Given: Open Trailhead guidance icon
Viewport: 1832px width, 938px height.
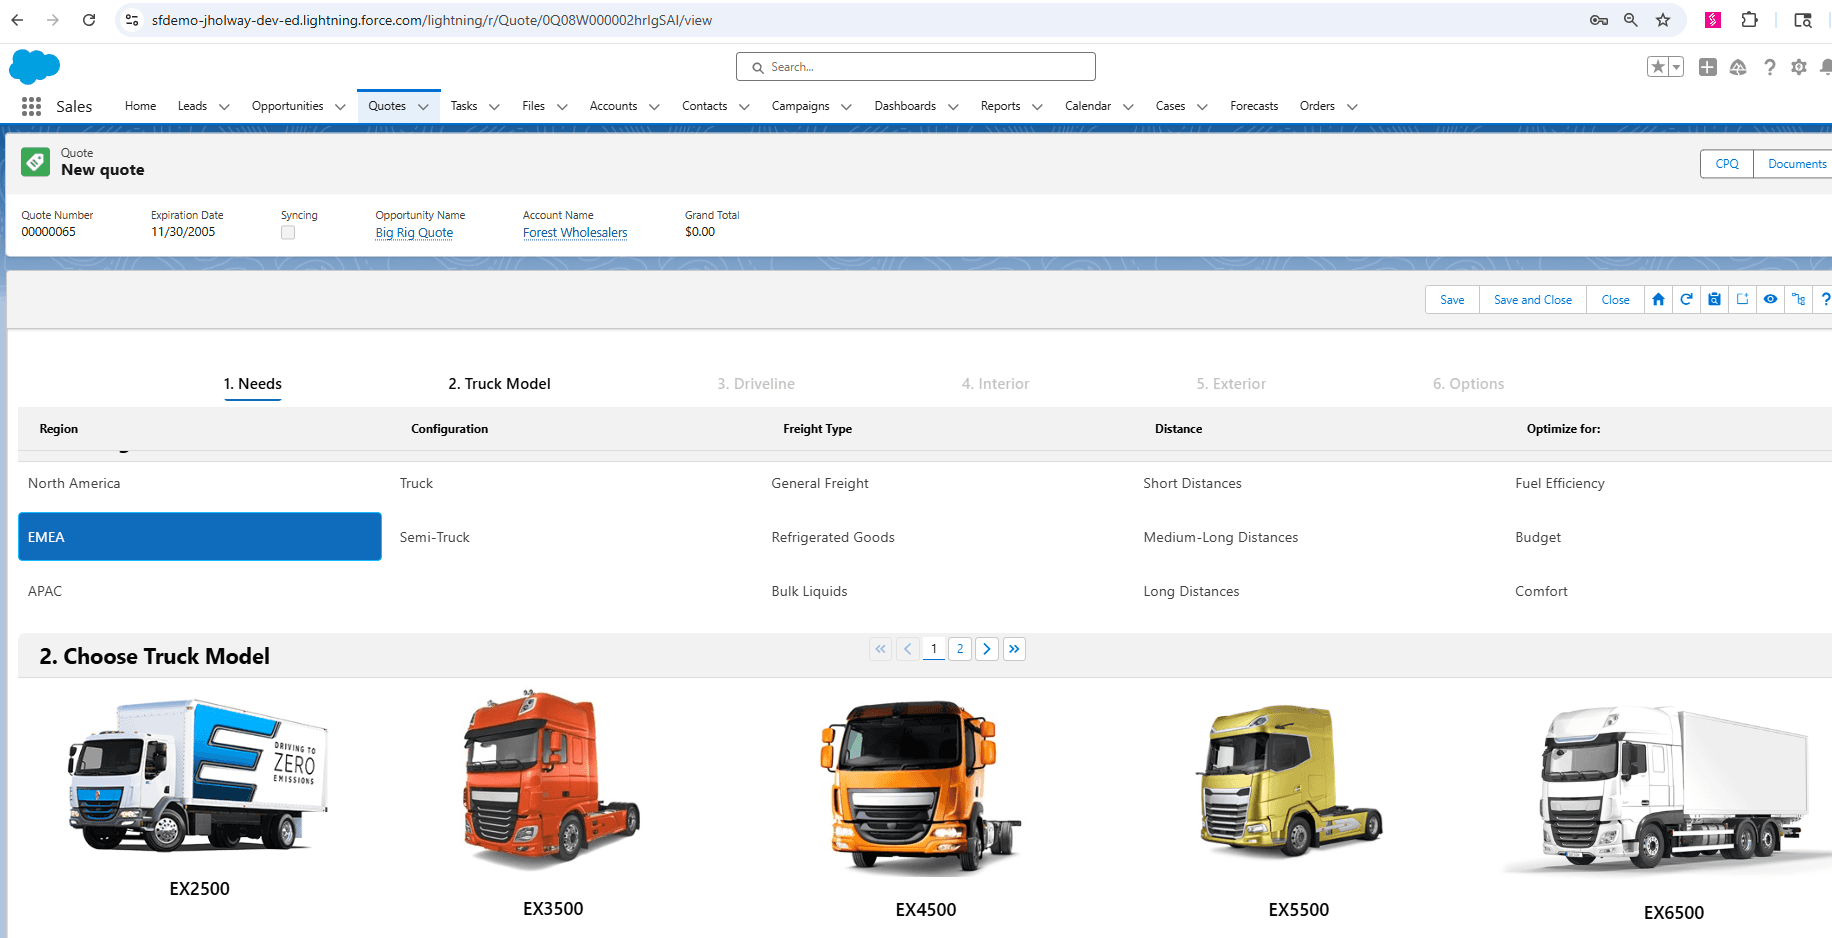Looking at the screenshot, I should pos(1738,67).
